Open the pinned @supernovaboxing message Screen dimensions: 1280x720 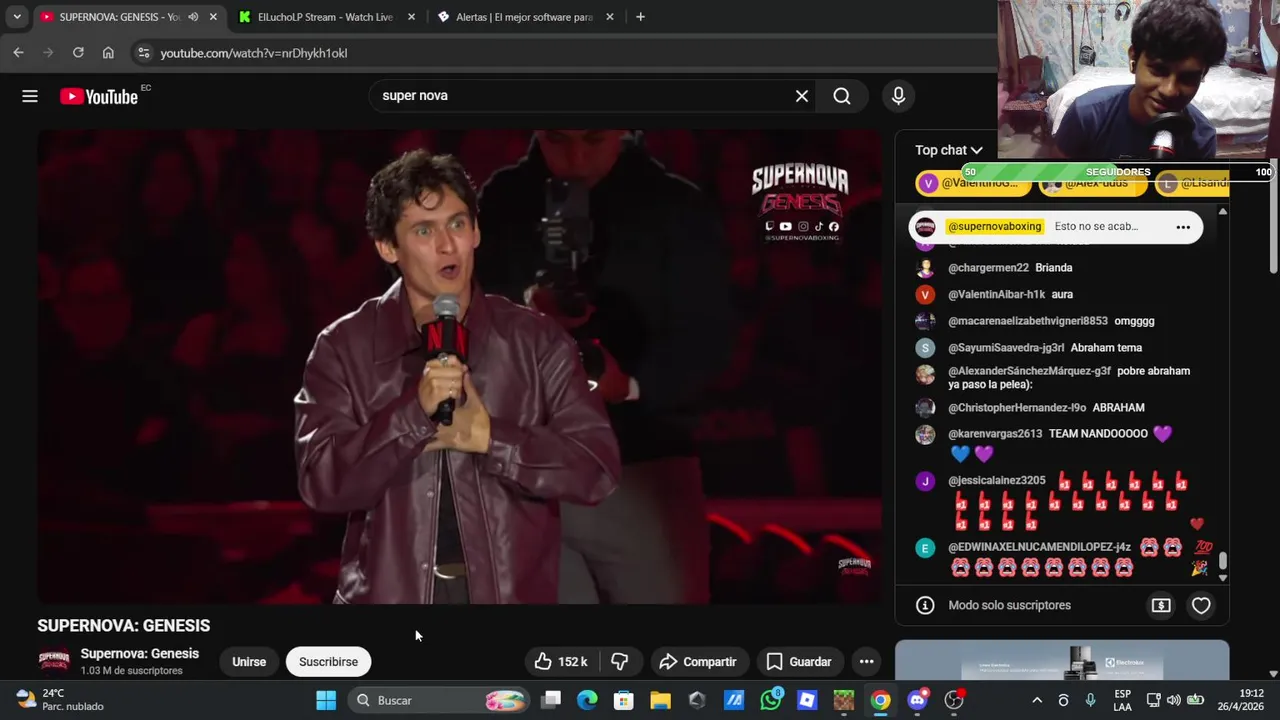click(x=1055, y=227)
